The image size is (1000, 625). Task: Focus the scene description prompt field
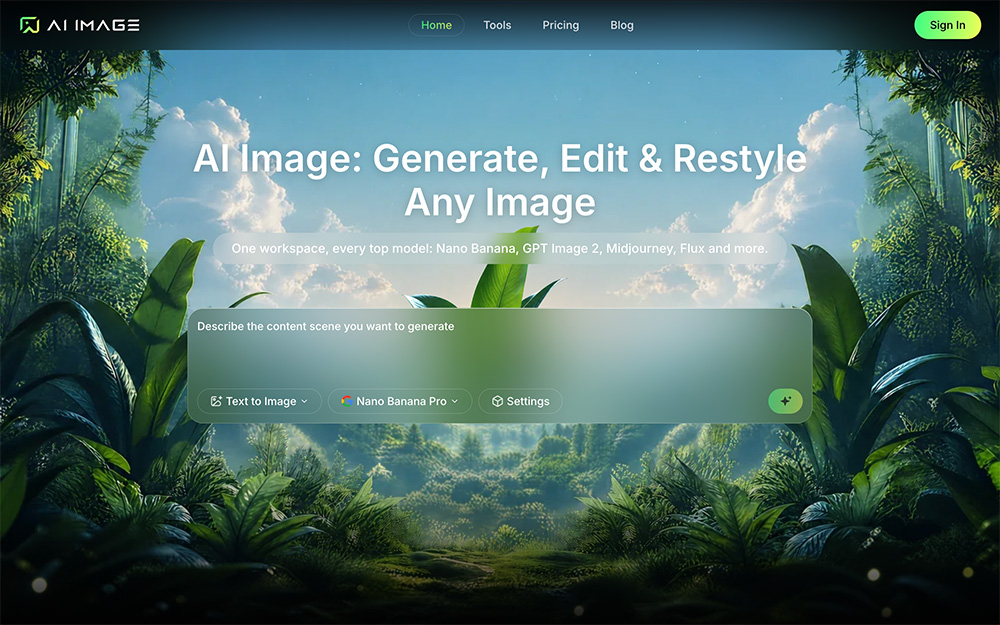(x=499, y=348)
